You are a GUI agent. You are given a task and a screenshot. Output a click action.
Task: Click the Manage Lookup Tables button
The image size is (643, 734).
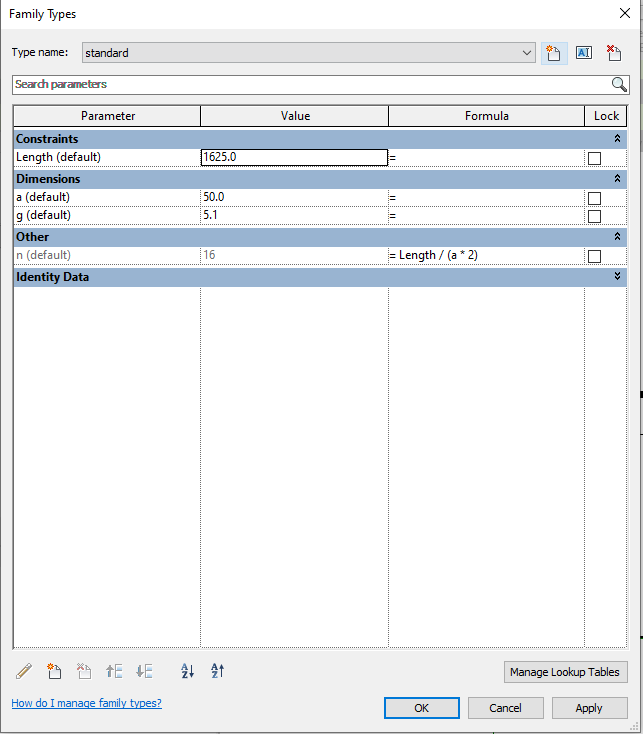coord(566,672)
